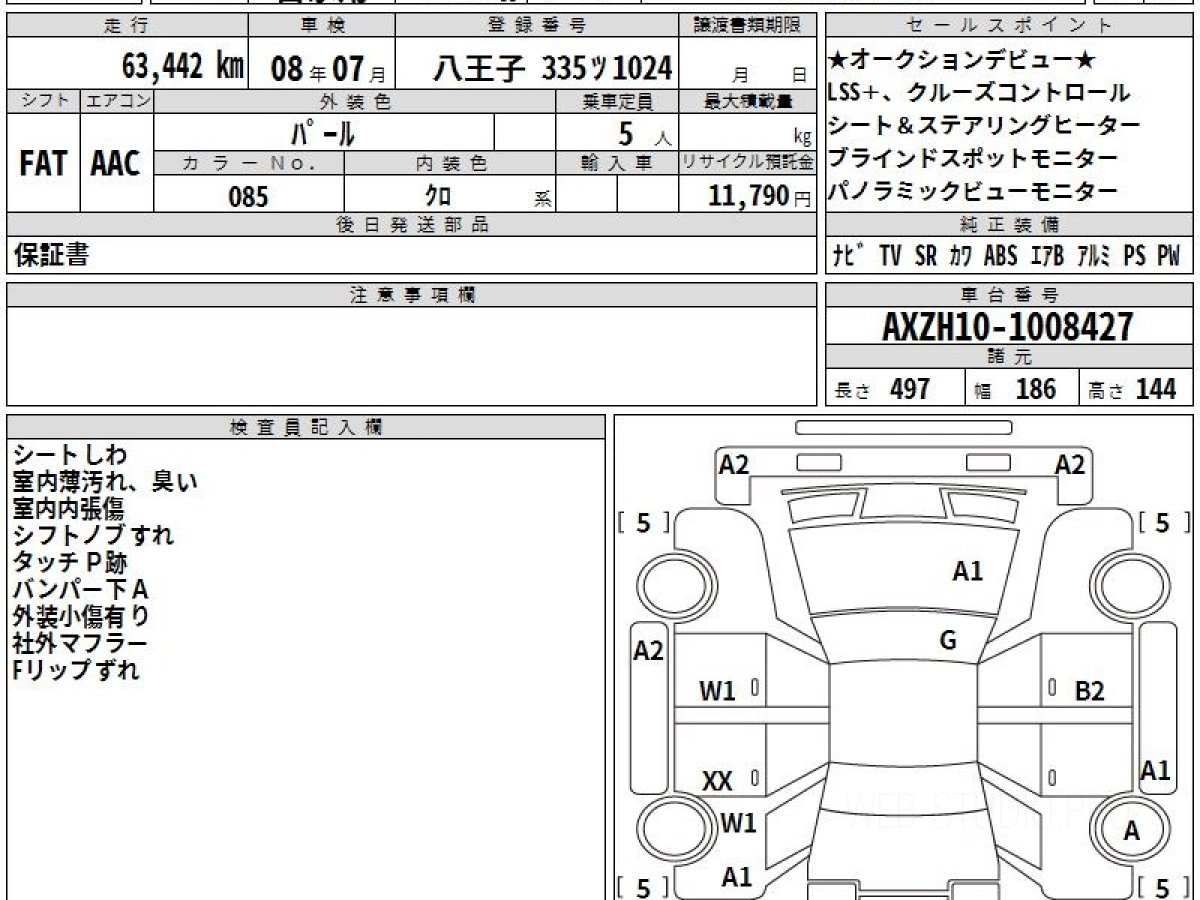Click ブラインドスポットモニター line
This screenshot has height=900, width=1200.
click(x=973, y=158)
